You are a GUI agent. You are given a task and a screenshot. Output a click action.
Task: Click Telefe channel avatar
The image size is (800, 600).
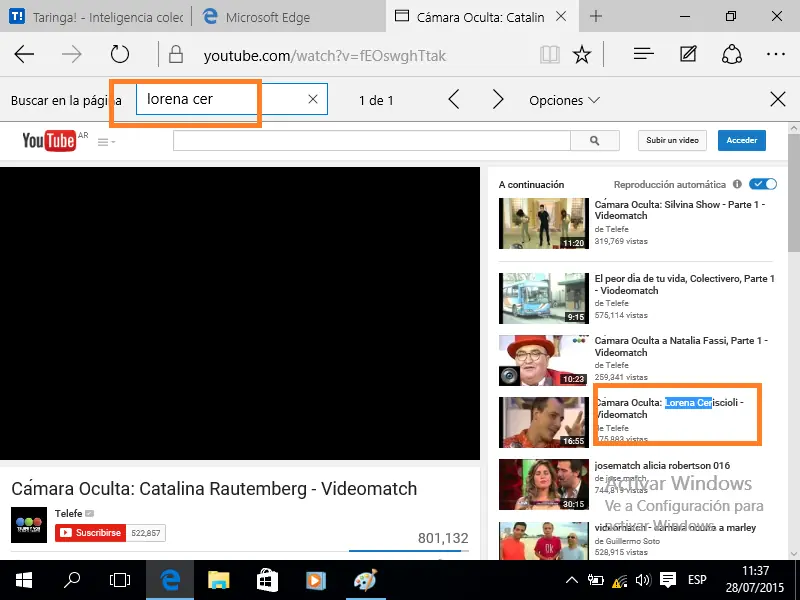tap(29, 525)
